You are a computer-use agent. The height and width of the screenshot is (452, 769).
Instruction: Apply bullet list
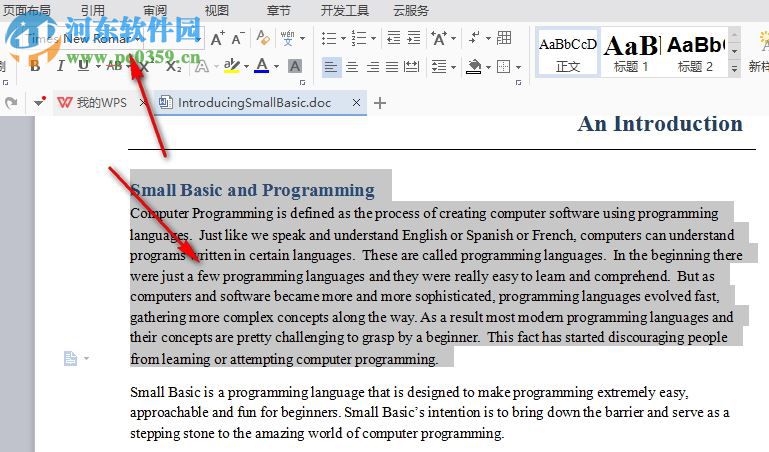pyautogui.click(x=329, y=38)
